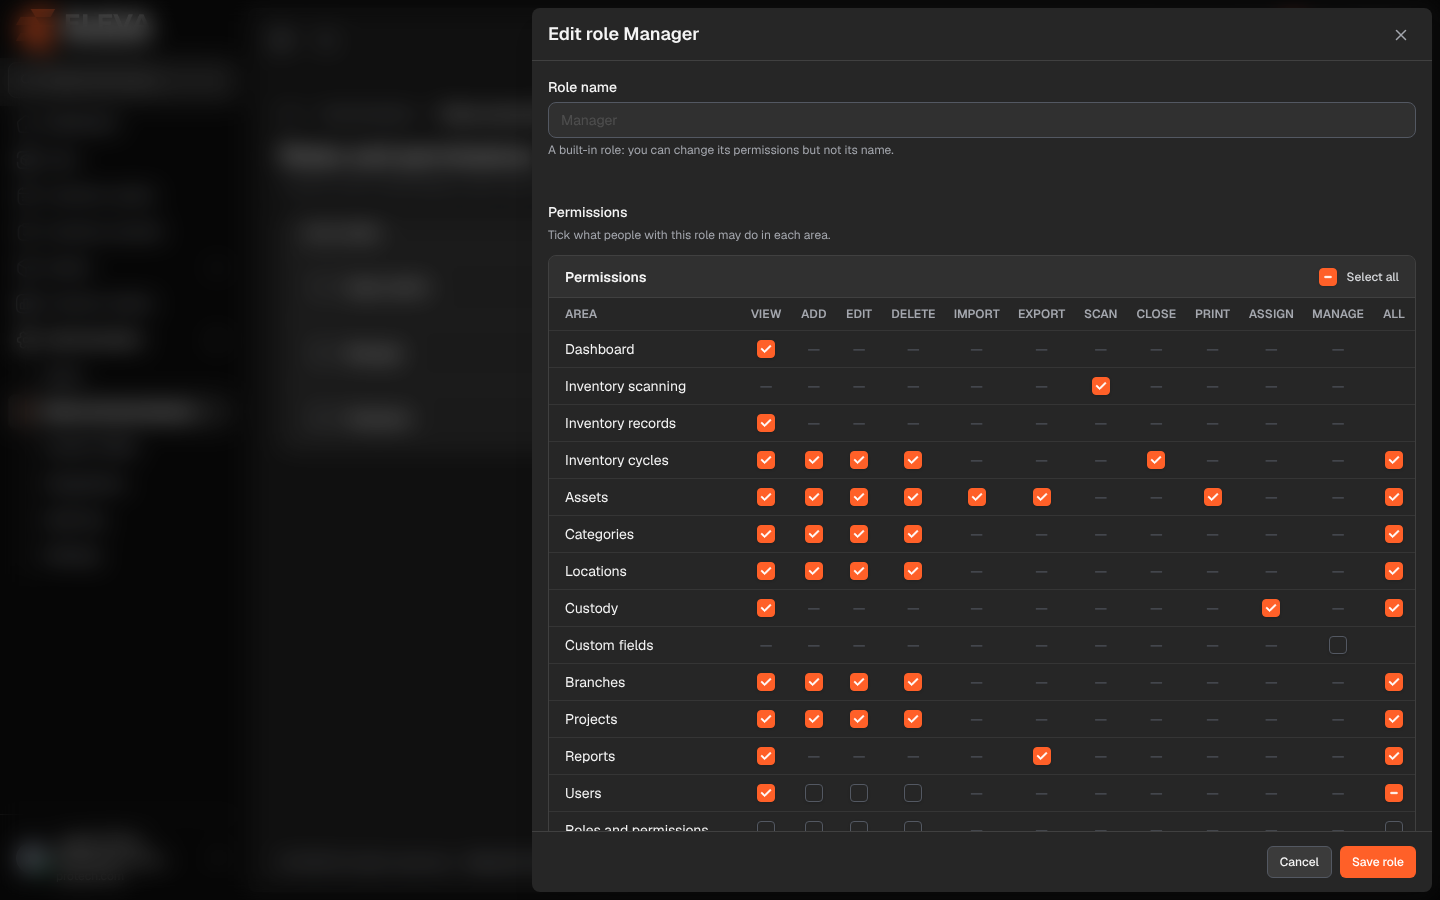The image size is (1440, 900).
Task: Uncheck View permission for Inventory records
Action: (766, 423)
